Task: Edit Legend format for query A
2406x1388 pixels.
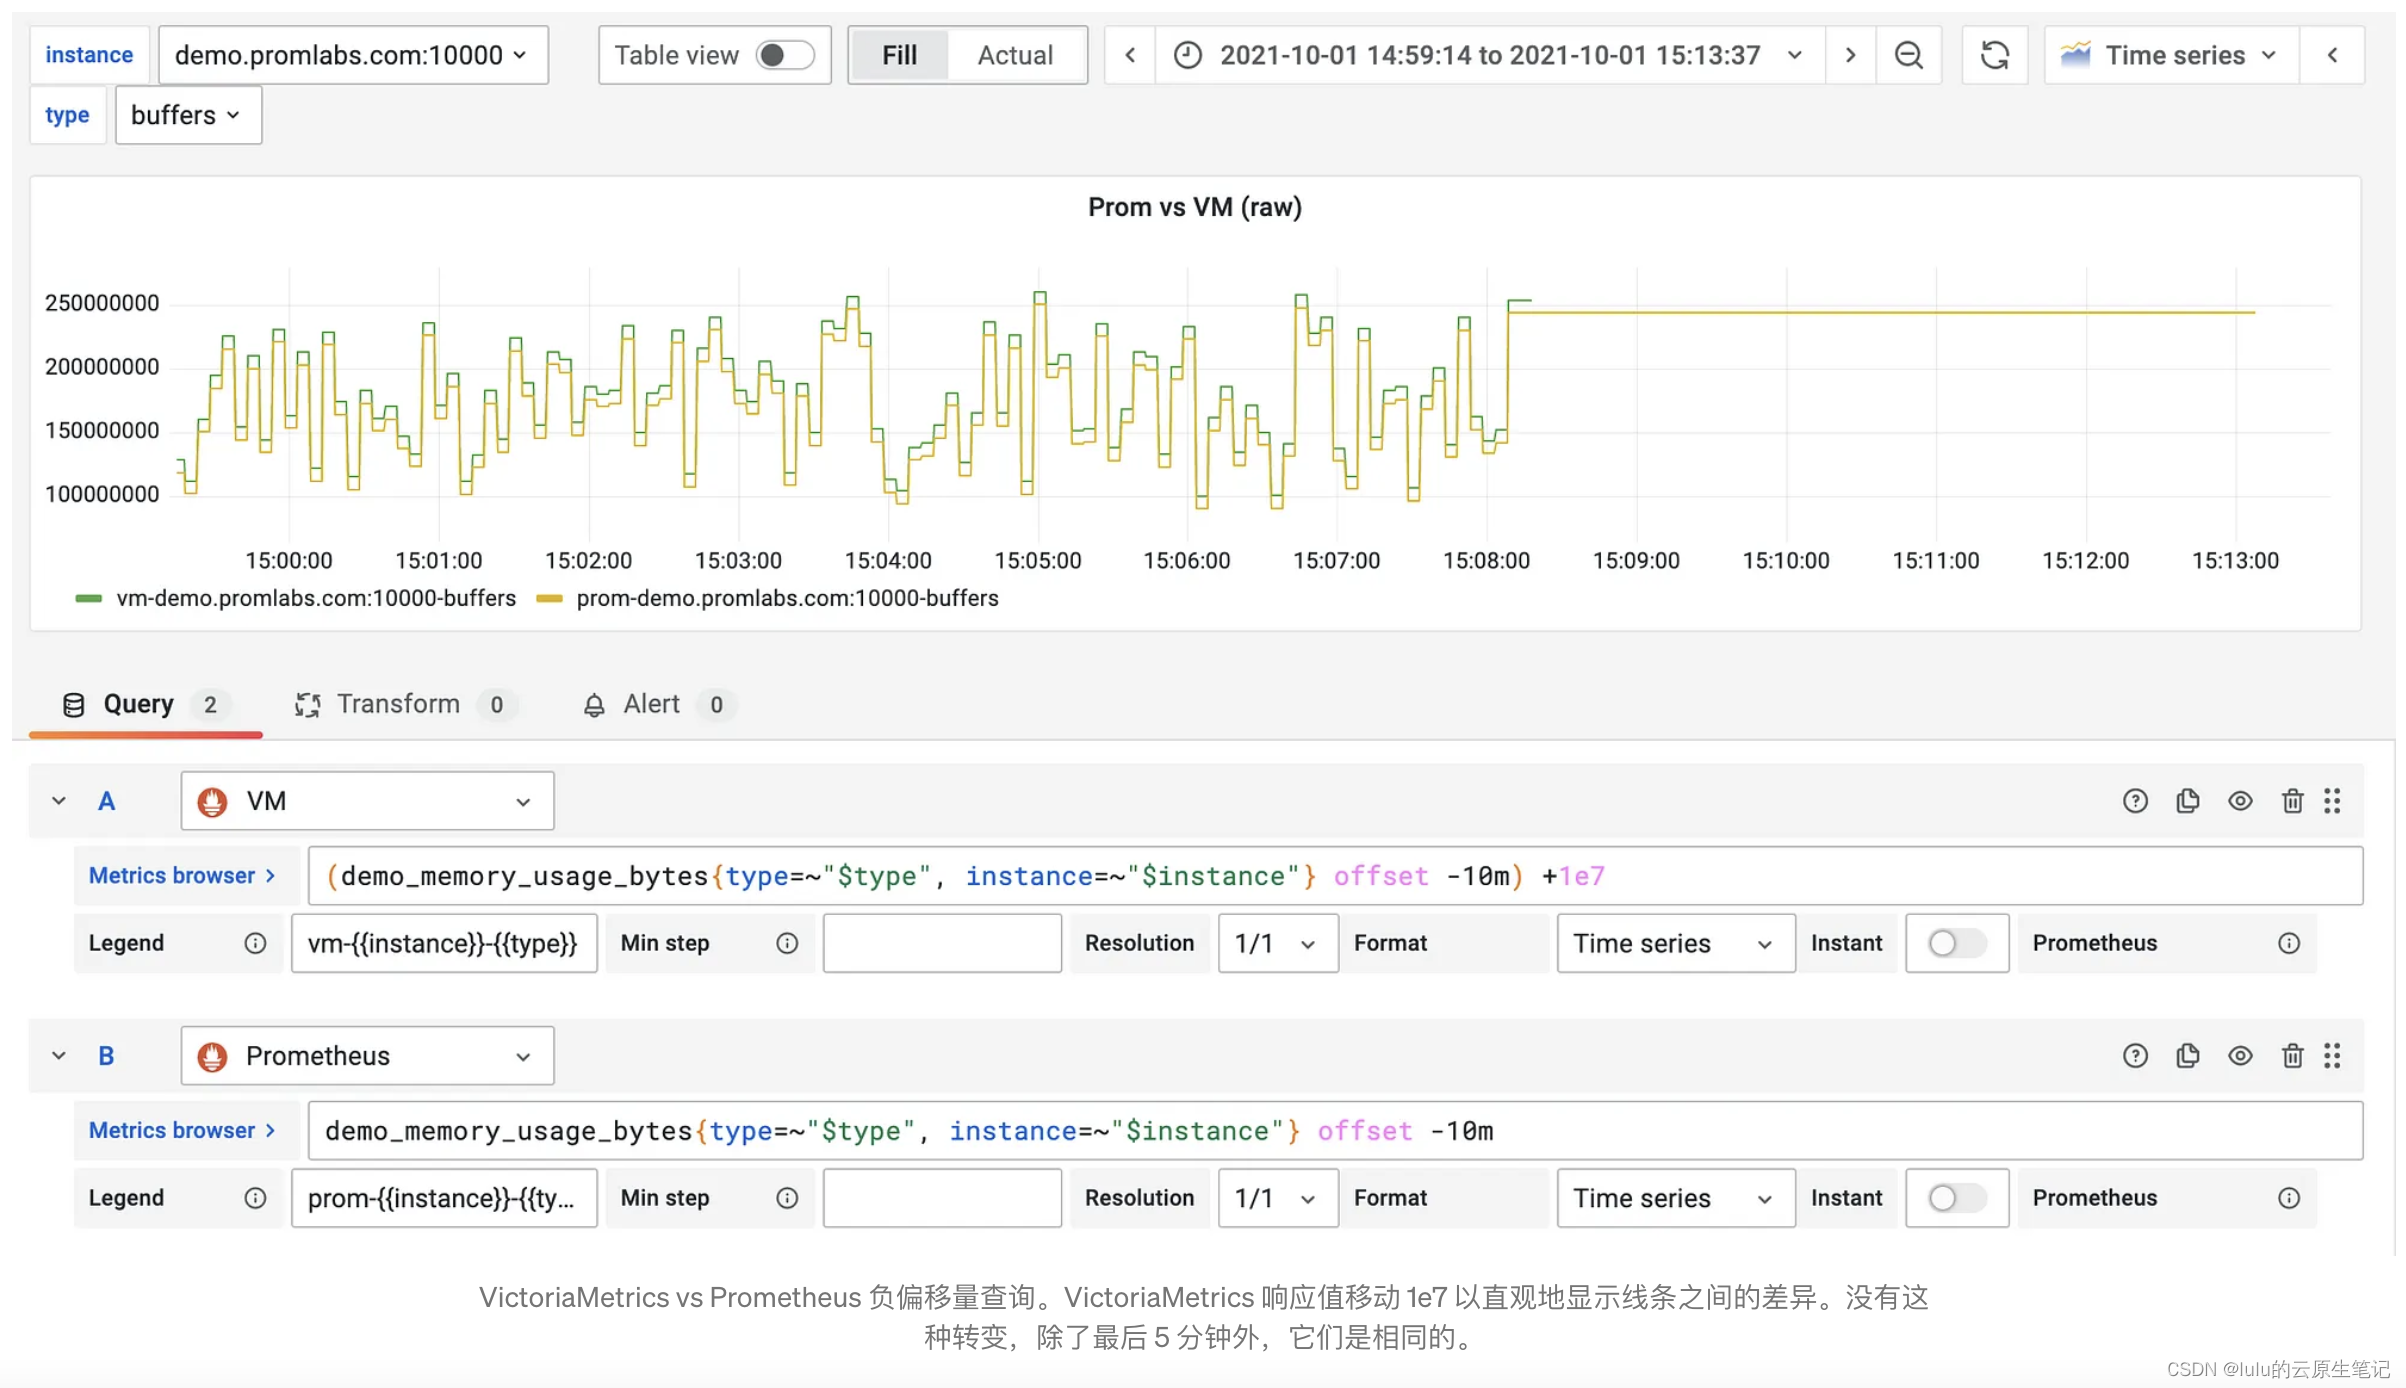Action: 444,943
